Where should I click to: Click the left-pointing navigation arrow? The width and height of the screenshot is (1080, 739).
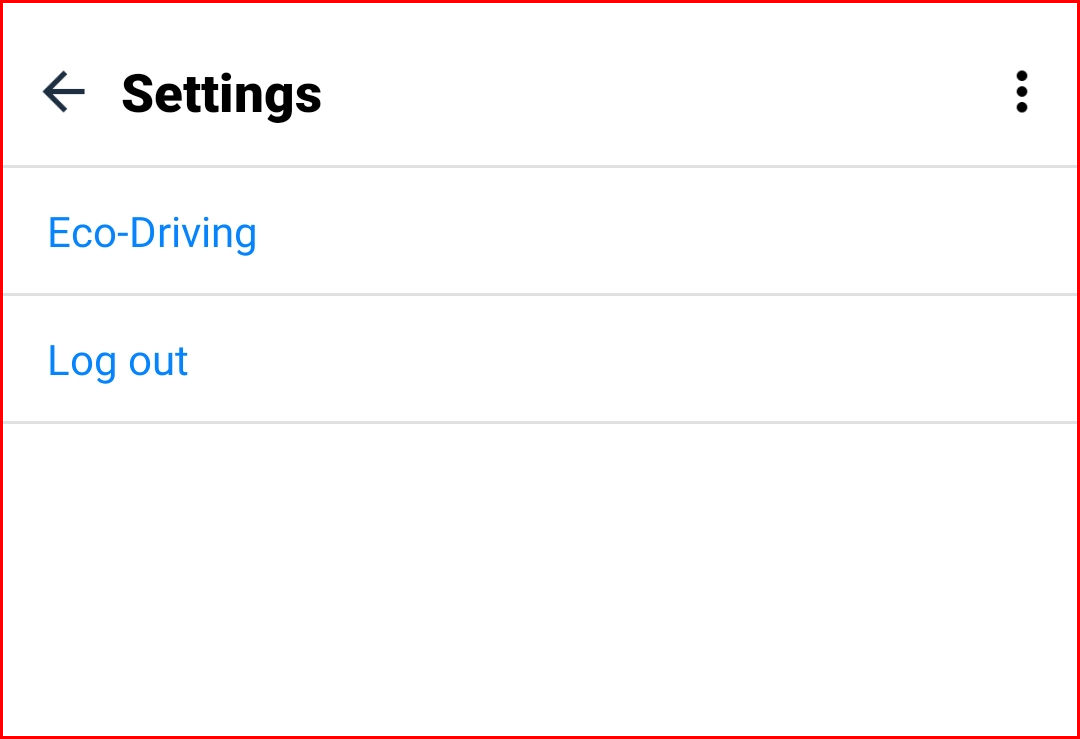pos(64,92)
